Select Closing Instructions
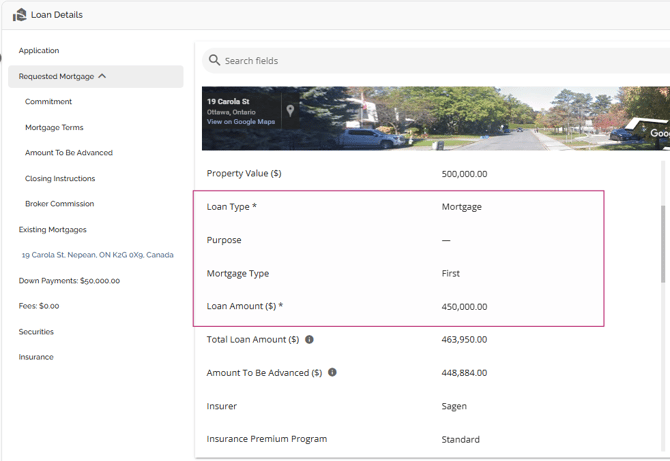Viewport: 670px width, 461px height. pos(60,179)
